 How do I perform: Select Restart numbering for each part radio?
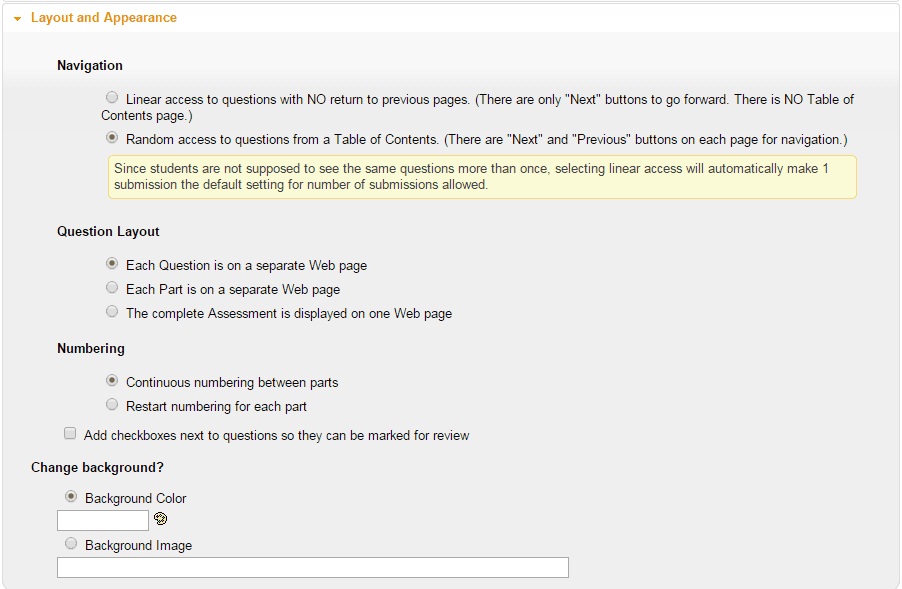click(x=112, y=404)
